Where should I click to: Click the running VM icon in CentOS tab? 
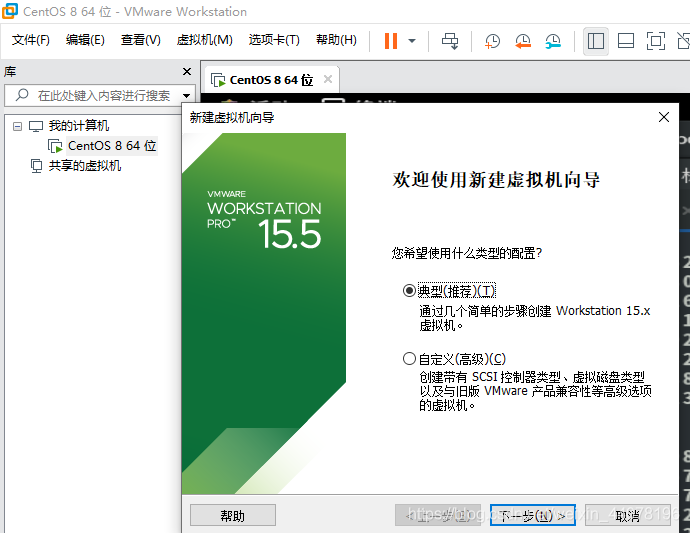pos(218,81)
